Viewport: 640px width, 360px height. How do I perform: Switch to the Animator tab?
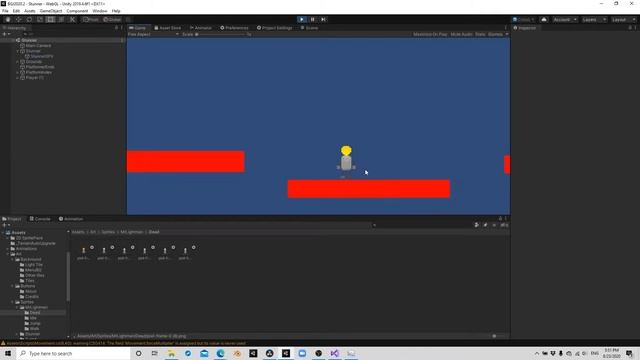(x=200, y=28)
